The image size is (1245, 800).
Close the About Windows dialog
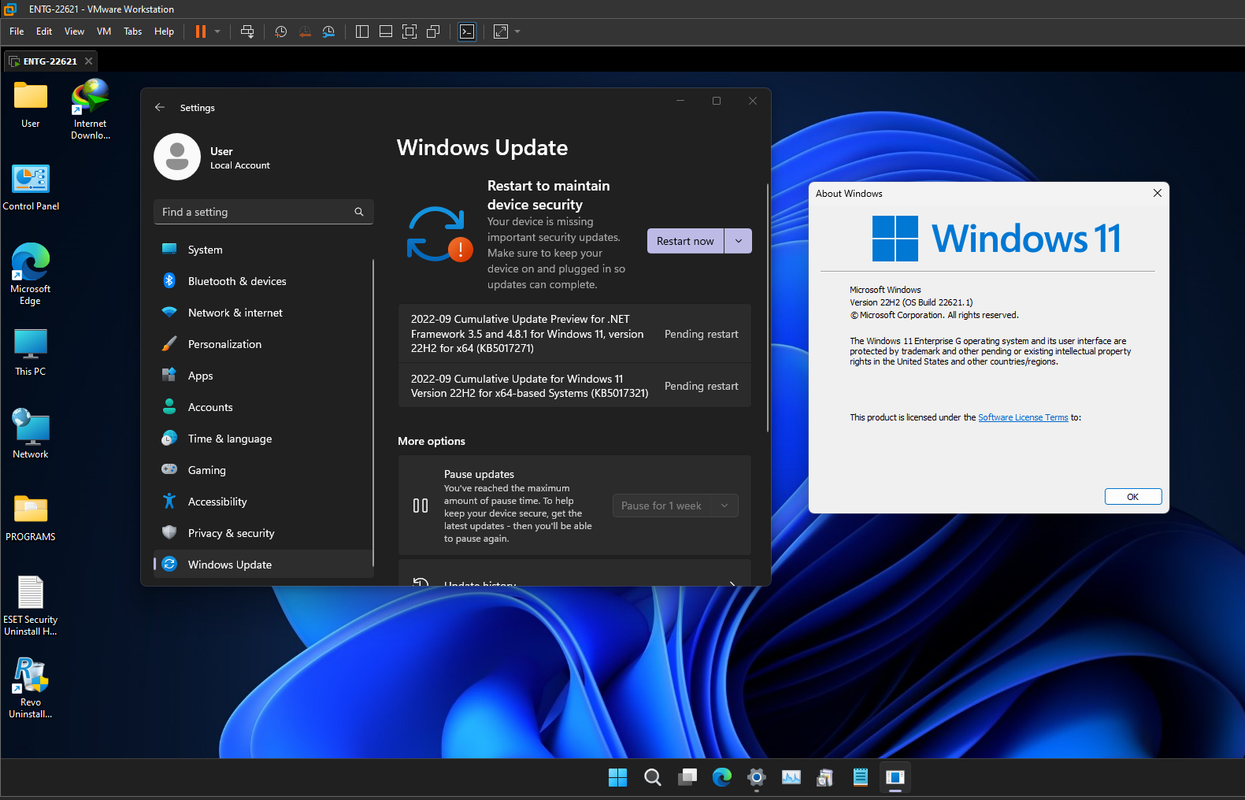(1157, 193)
